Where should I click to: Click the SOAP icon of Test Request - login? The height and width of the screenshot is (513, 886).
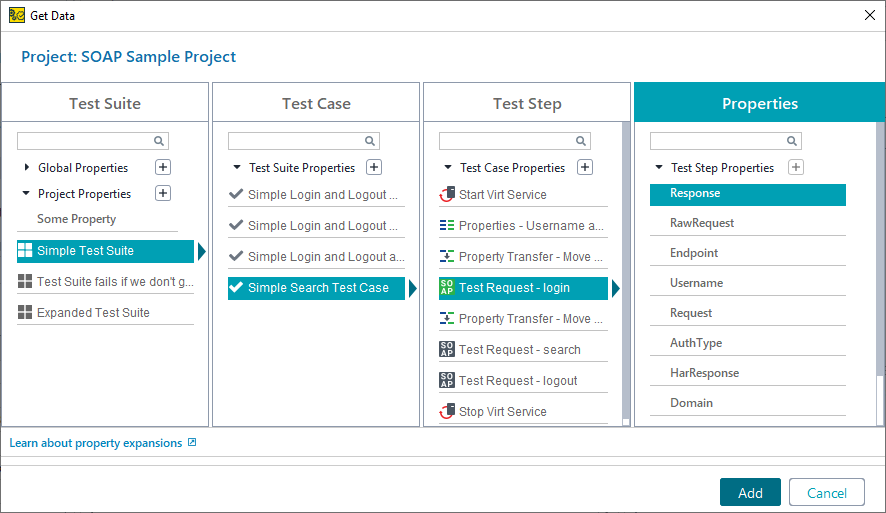click(x=447, y=288)
